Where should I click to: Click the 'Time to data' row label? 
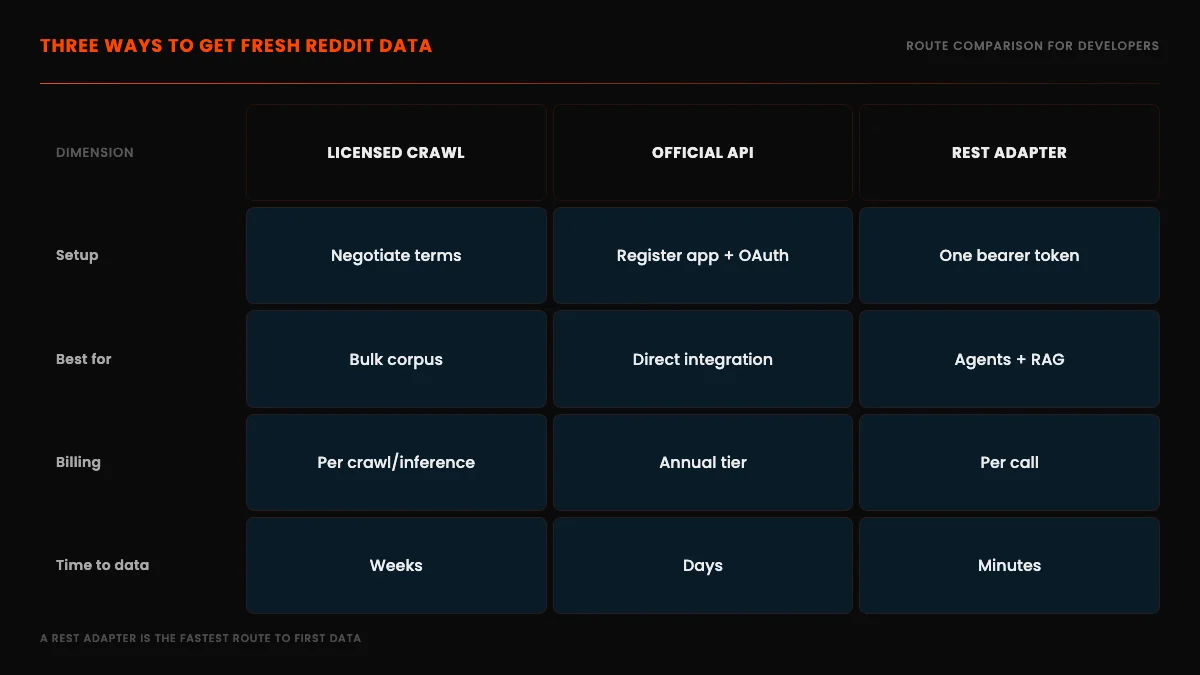click(x=102, y=565)
